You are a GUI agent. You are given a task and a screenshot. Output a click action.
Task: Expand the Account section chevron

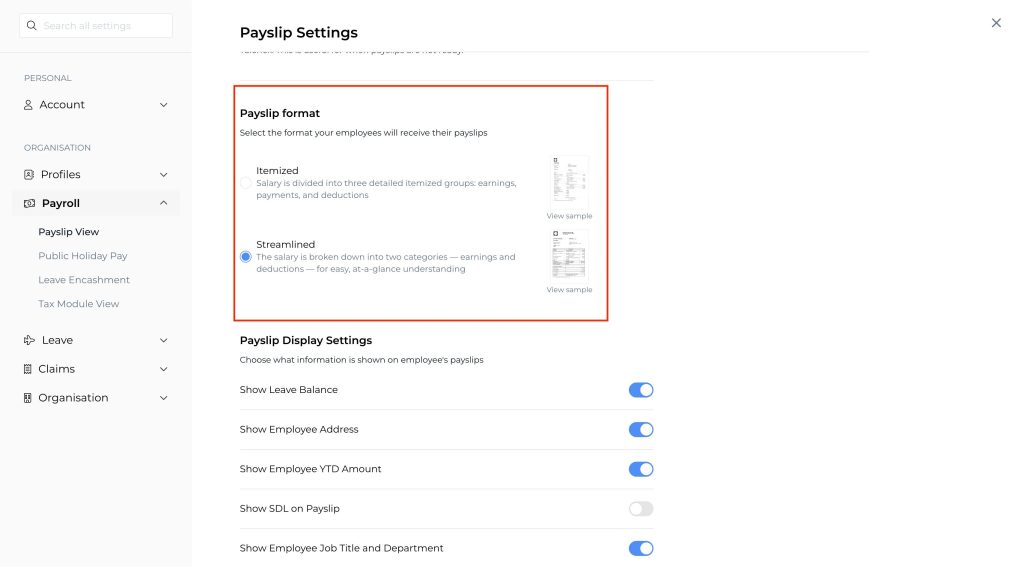[164, 105]
